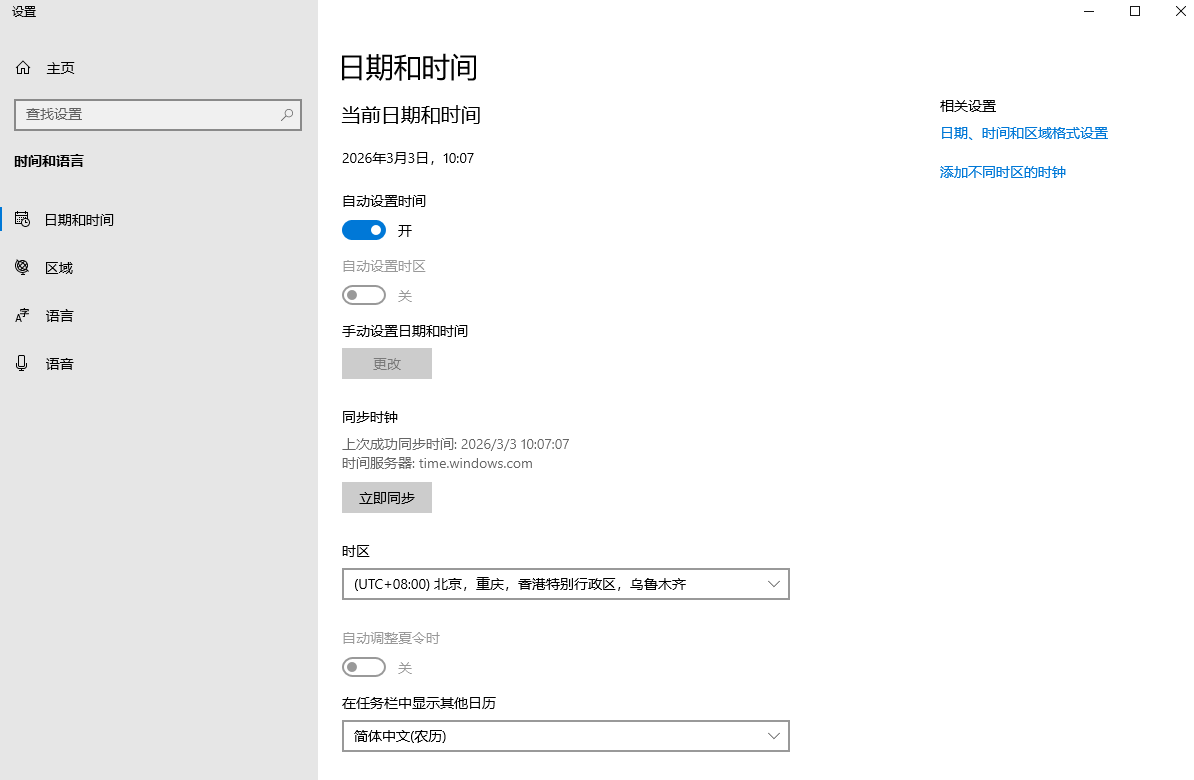Enable 自动设置时区
Screen dimensions: 1194x780
coord(364,294)
